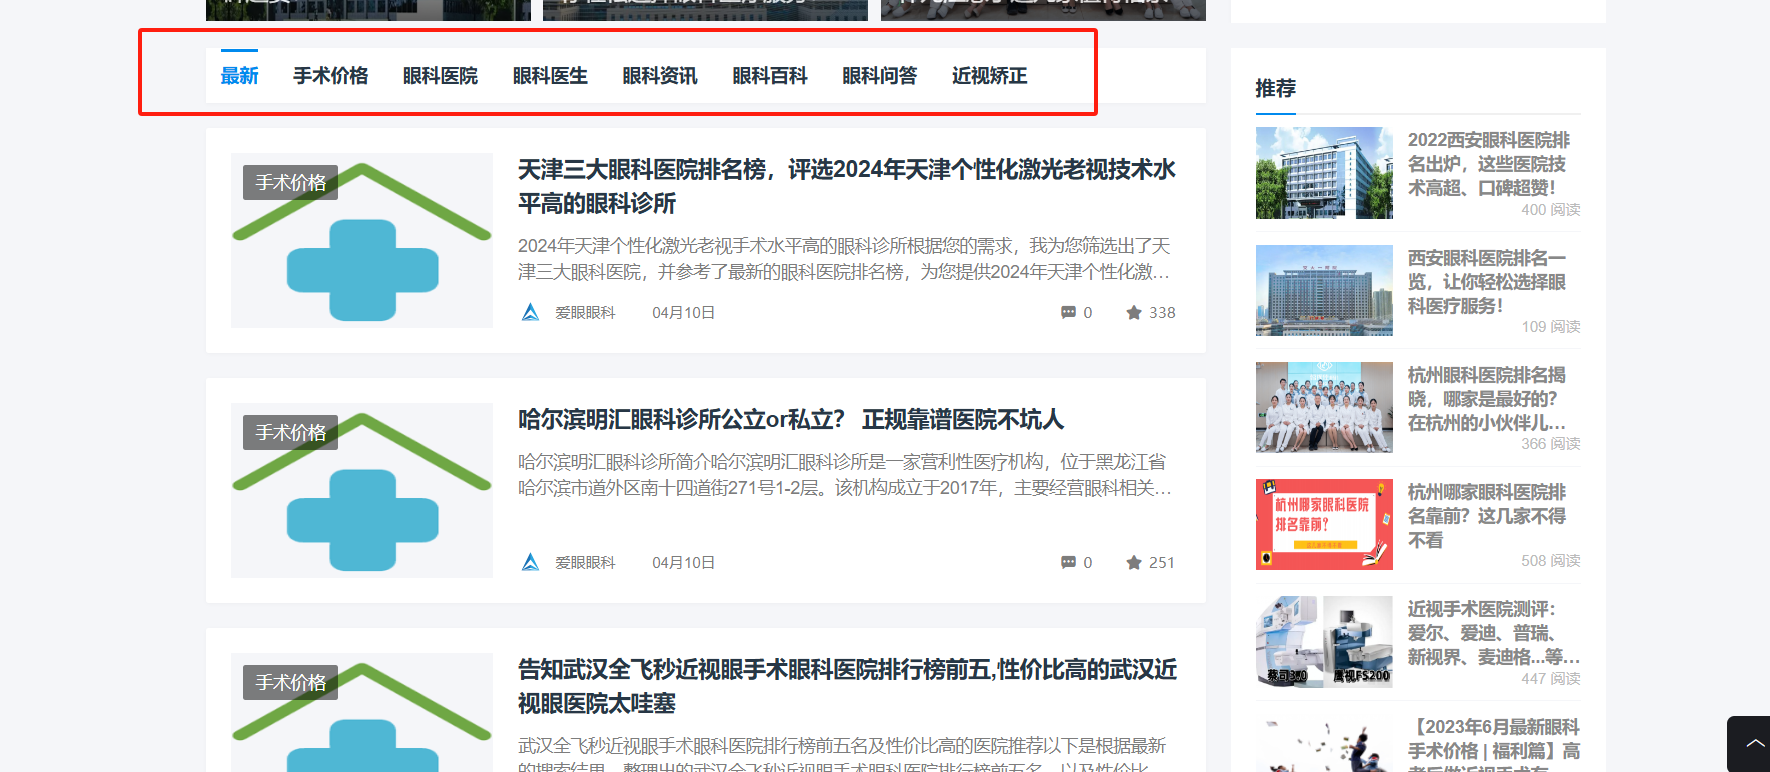1770x772 pixels.
Task: Switch to the 眼科资讯 tab
Action: pos(660,76)
